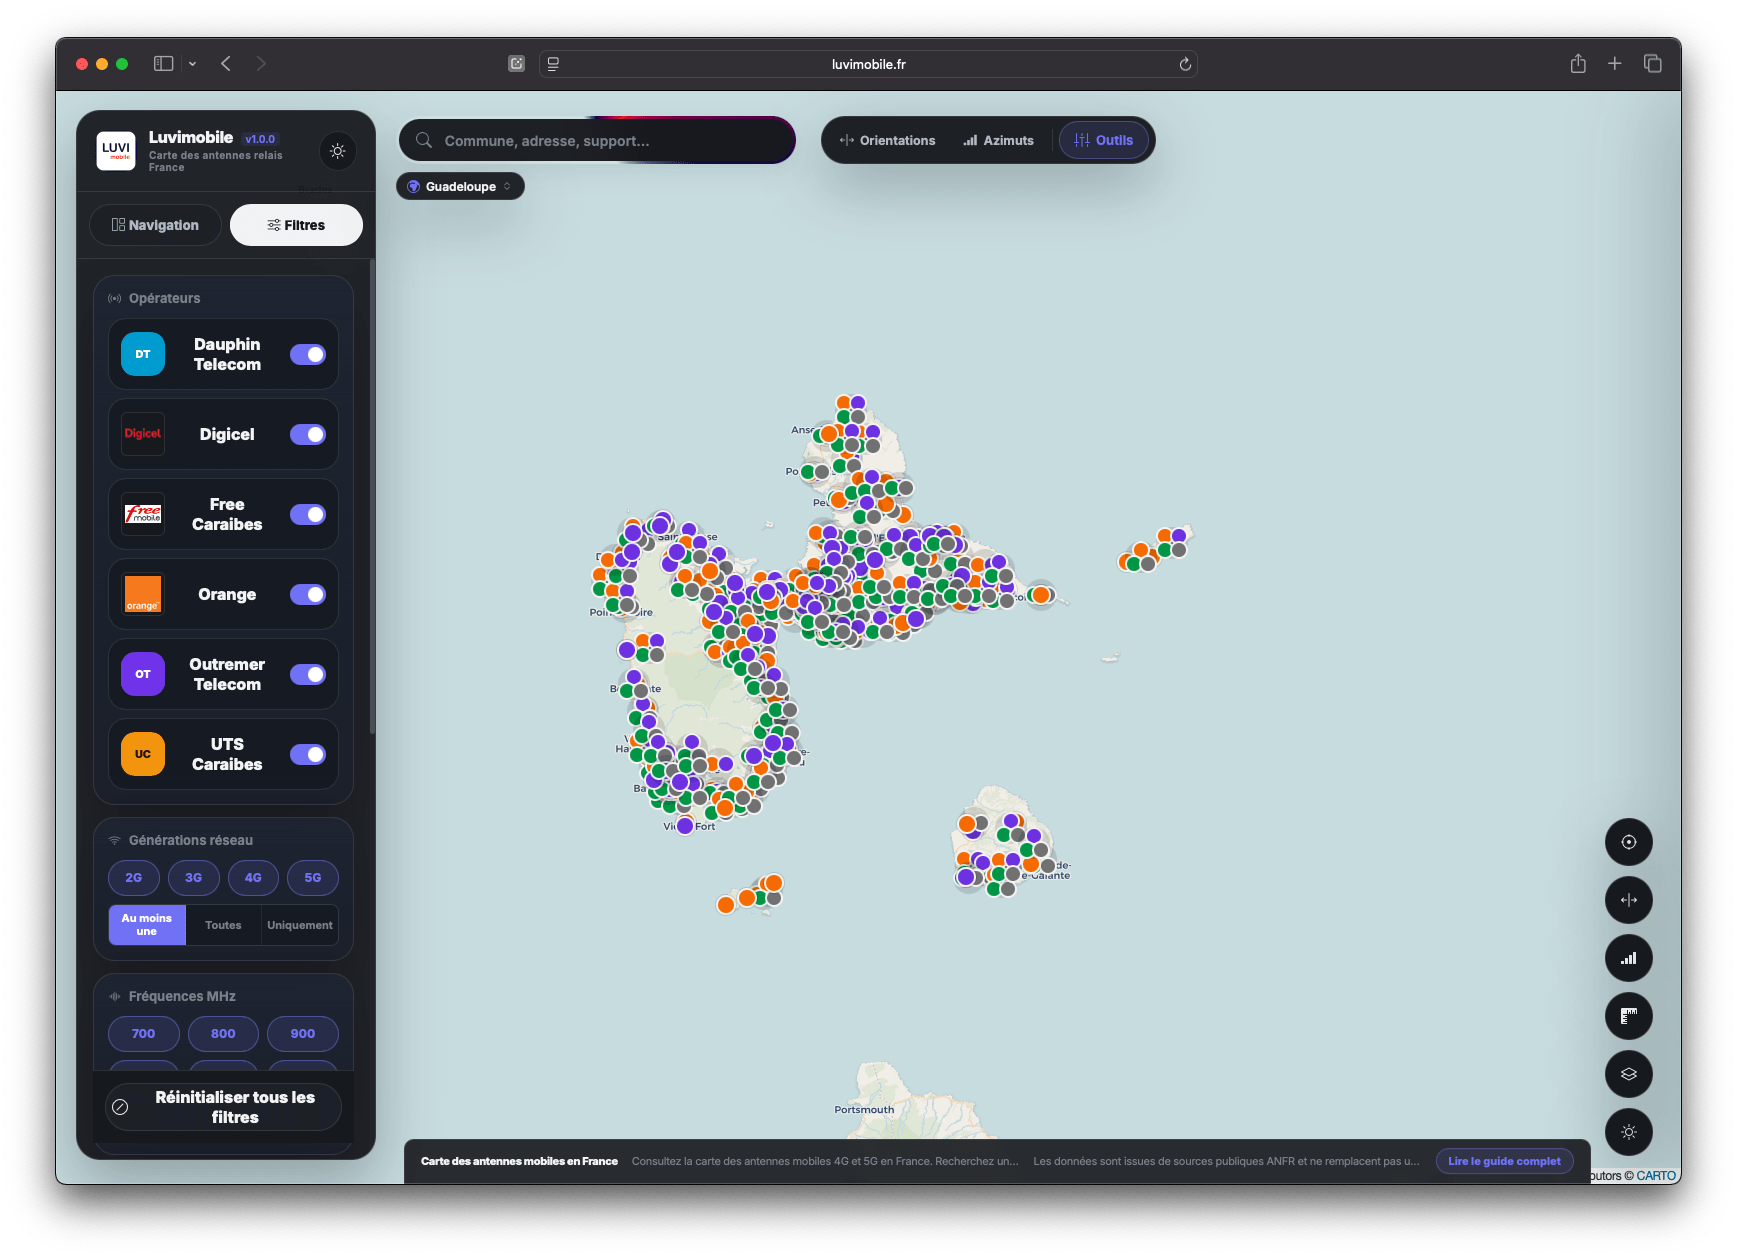Click the signal bars map button

click(1628, 958)
